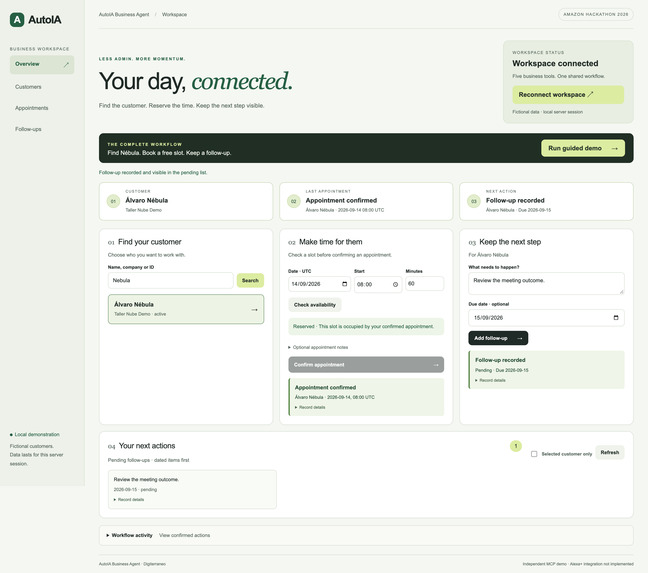Click the Due date field showing 15/09/2026

pos(546,318)
